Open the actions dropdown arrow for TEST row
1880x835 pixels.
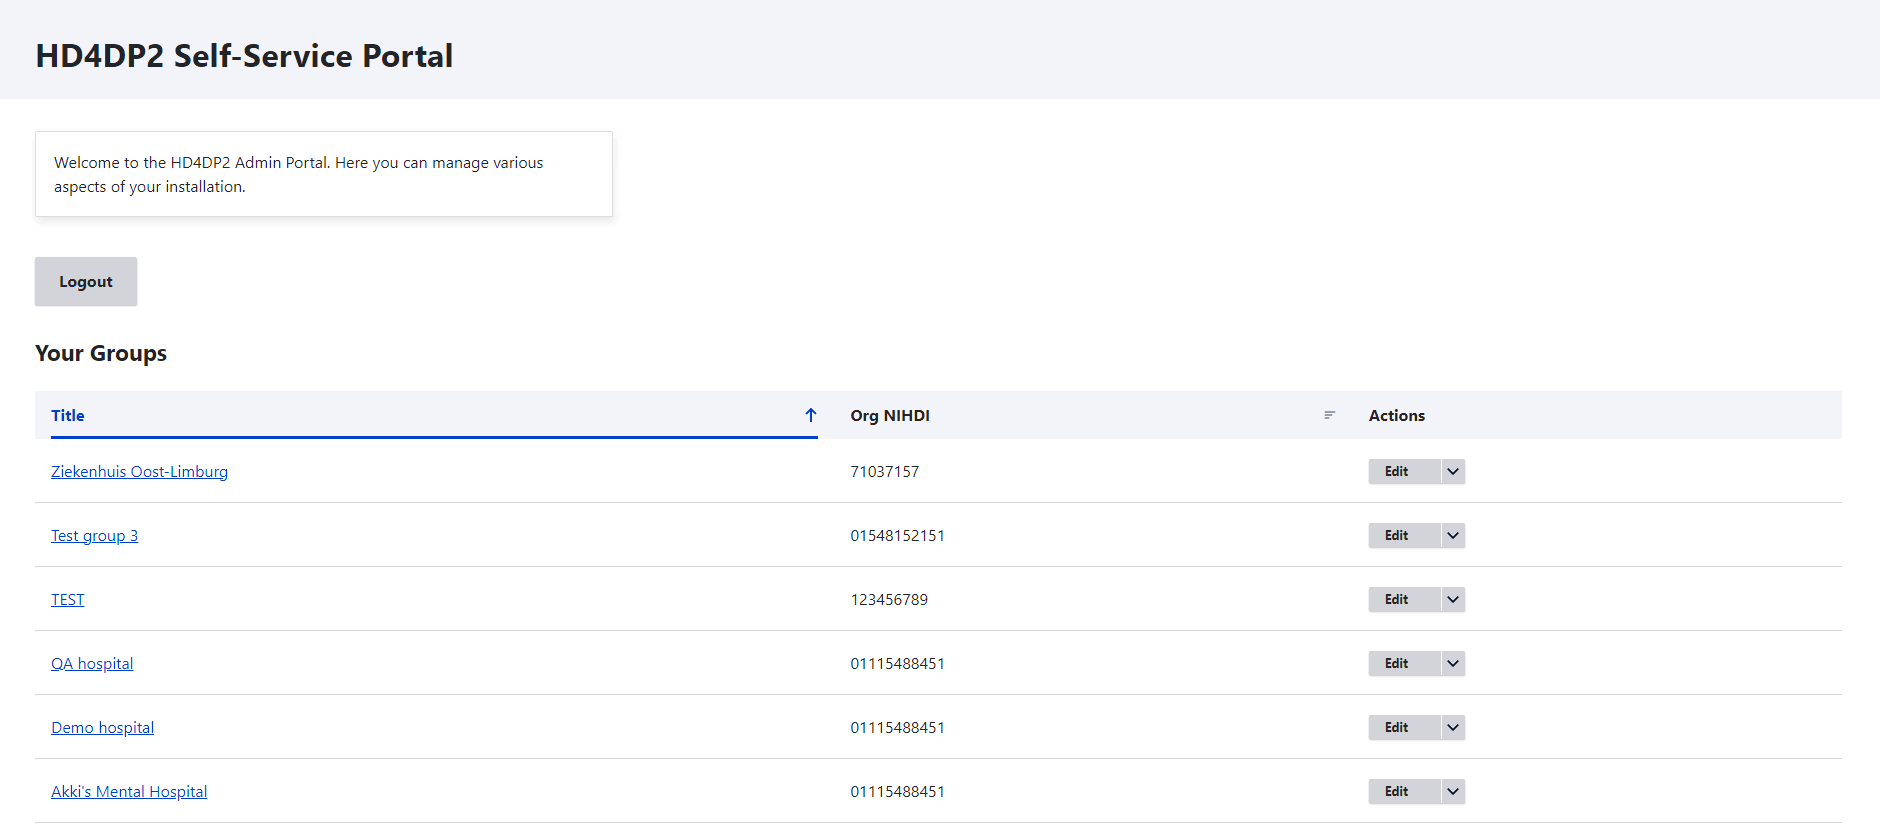click(1453, 600)
